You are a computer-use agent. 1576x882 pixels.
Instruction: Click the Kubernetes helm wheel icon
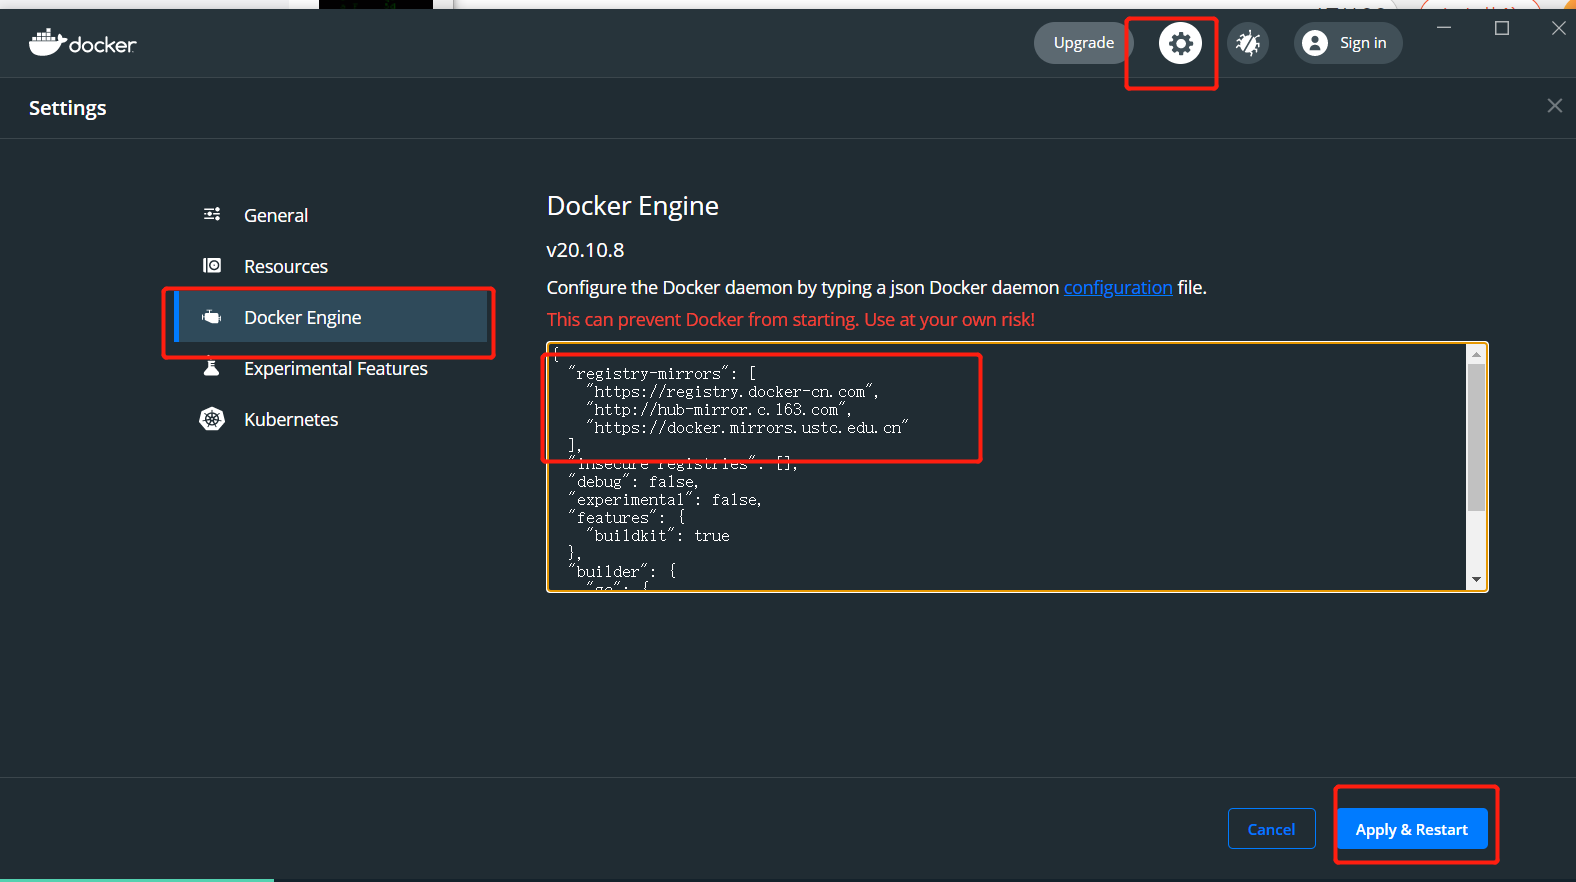(212, 419)
